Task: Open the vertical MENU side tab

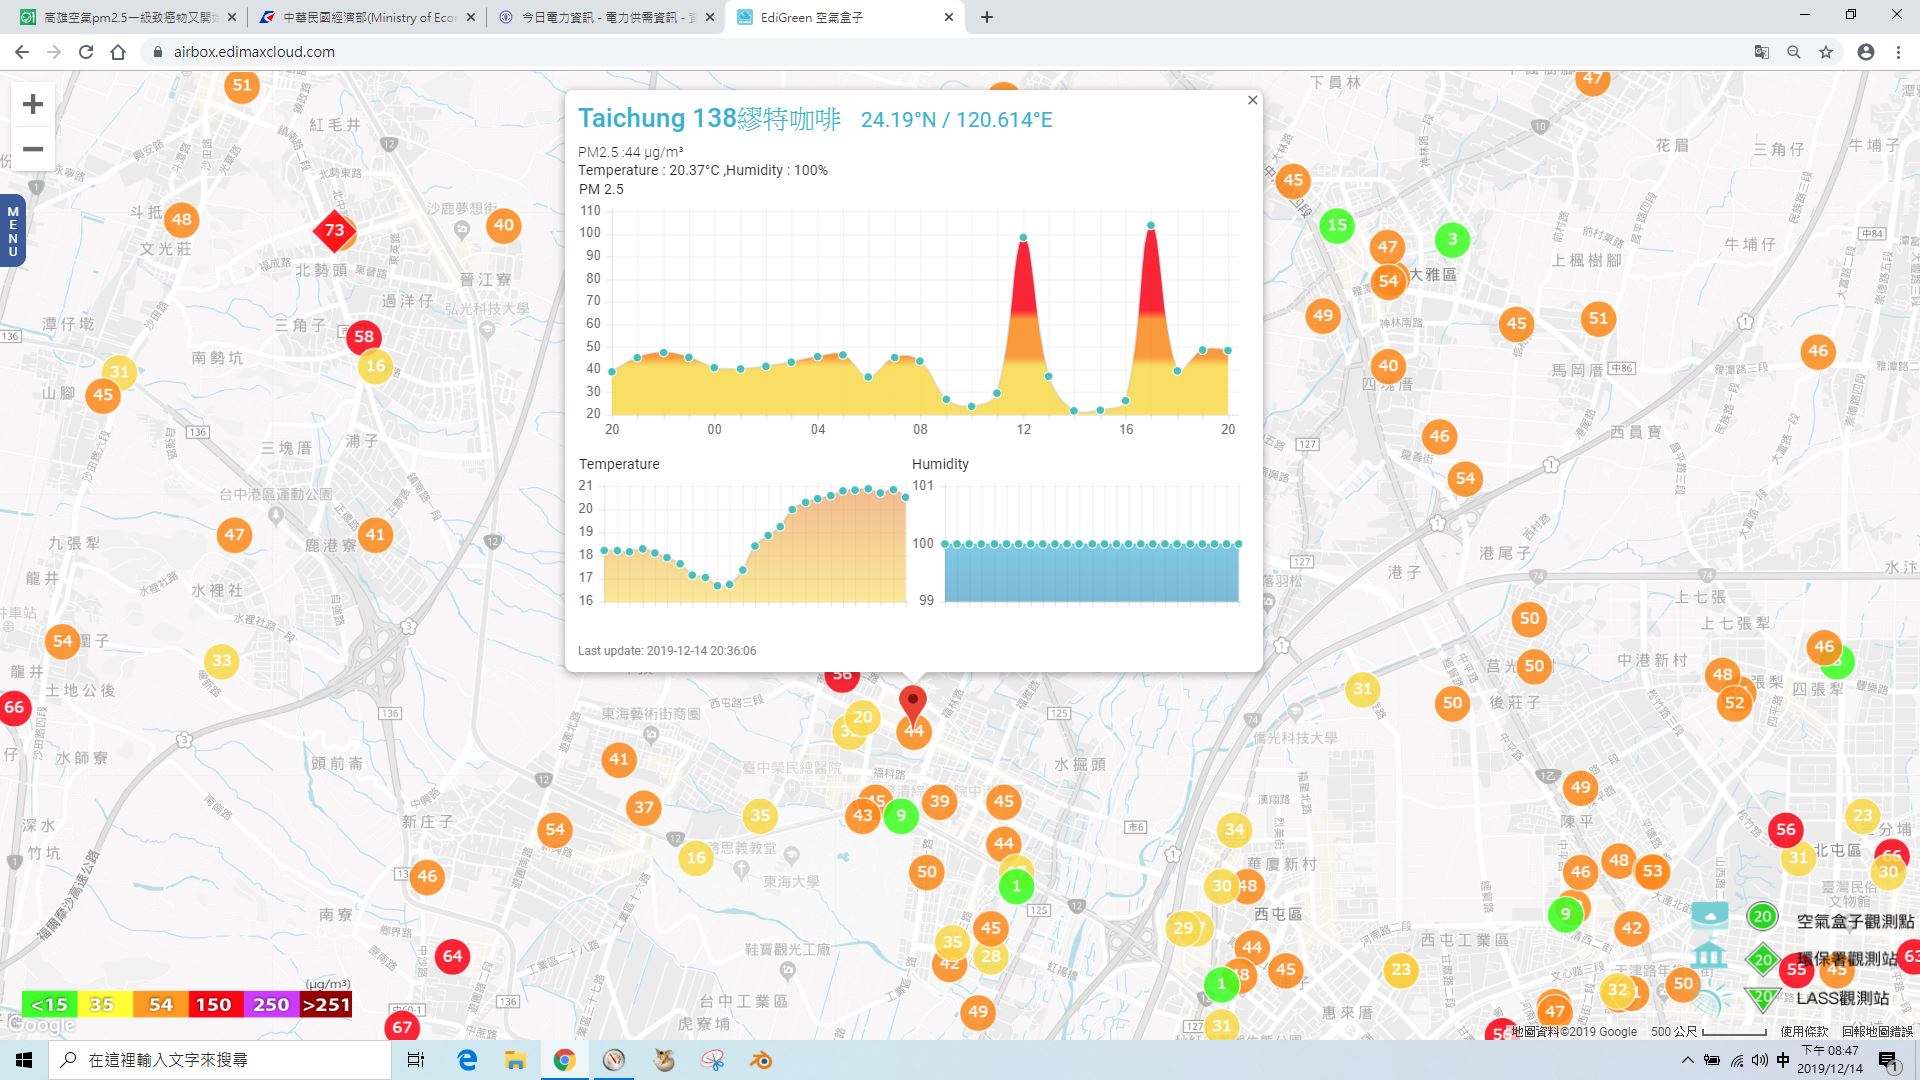Action: (x=12, y=230)
